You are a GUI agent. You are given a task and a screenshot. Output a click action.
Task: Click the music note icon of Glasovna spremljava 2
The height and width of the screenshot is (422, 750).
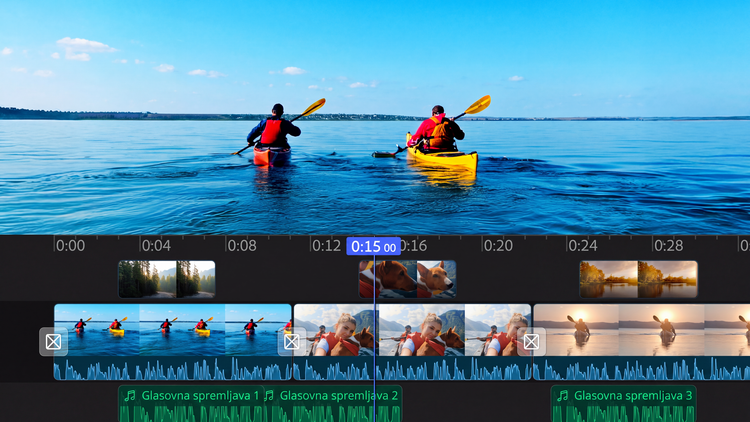pos(269,396)
